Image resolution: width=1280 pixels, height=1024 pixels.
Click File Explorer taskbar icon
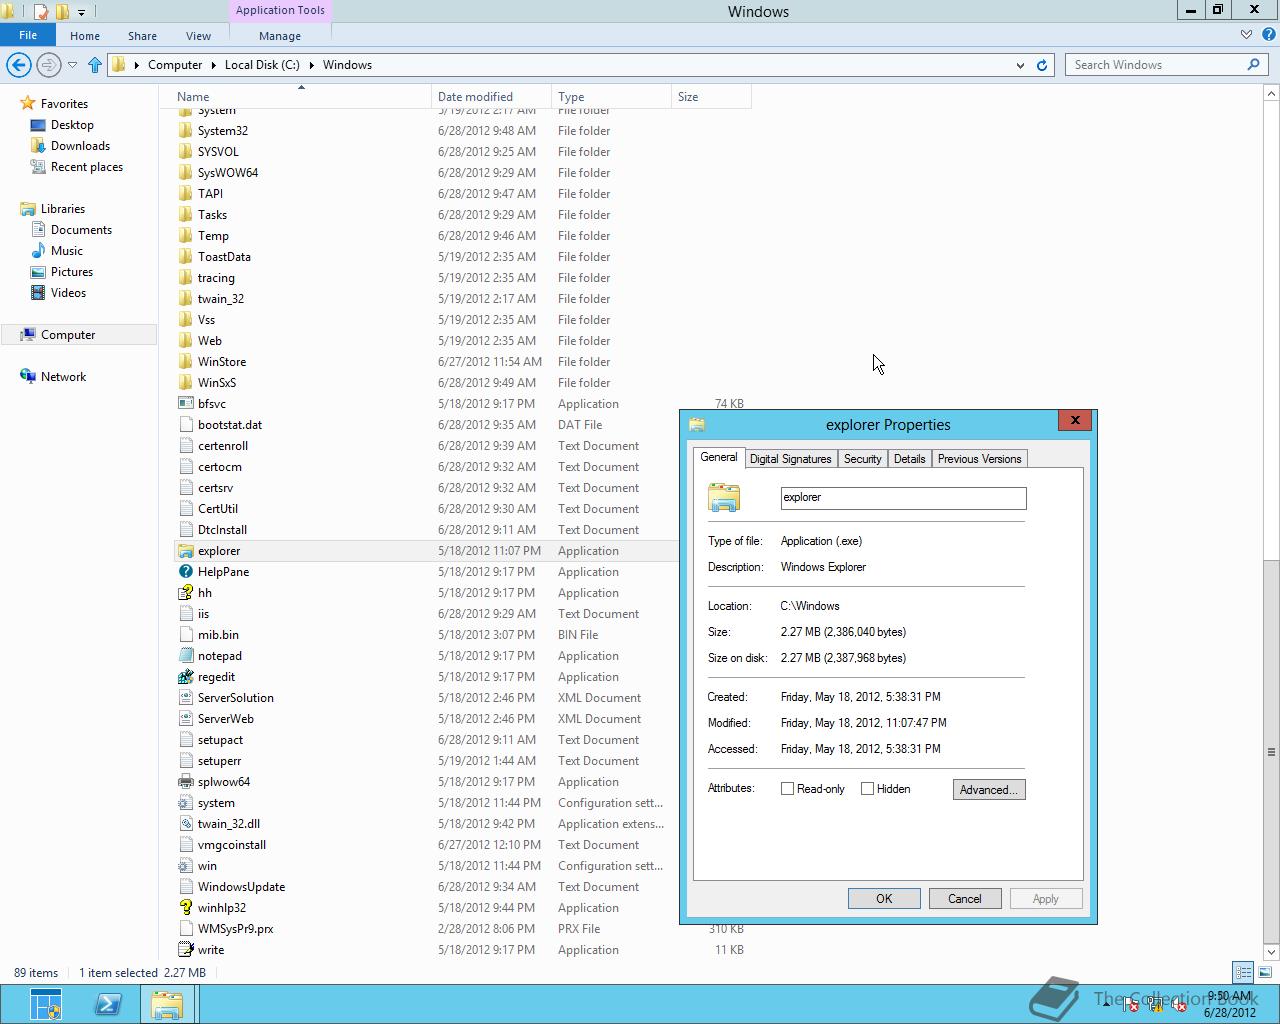[x=167, y=1004]
